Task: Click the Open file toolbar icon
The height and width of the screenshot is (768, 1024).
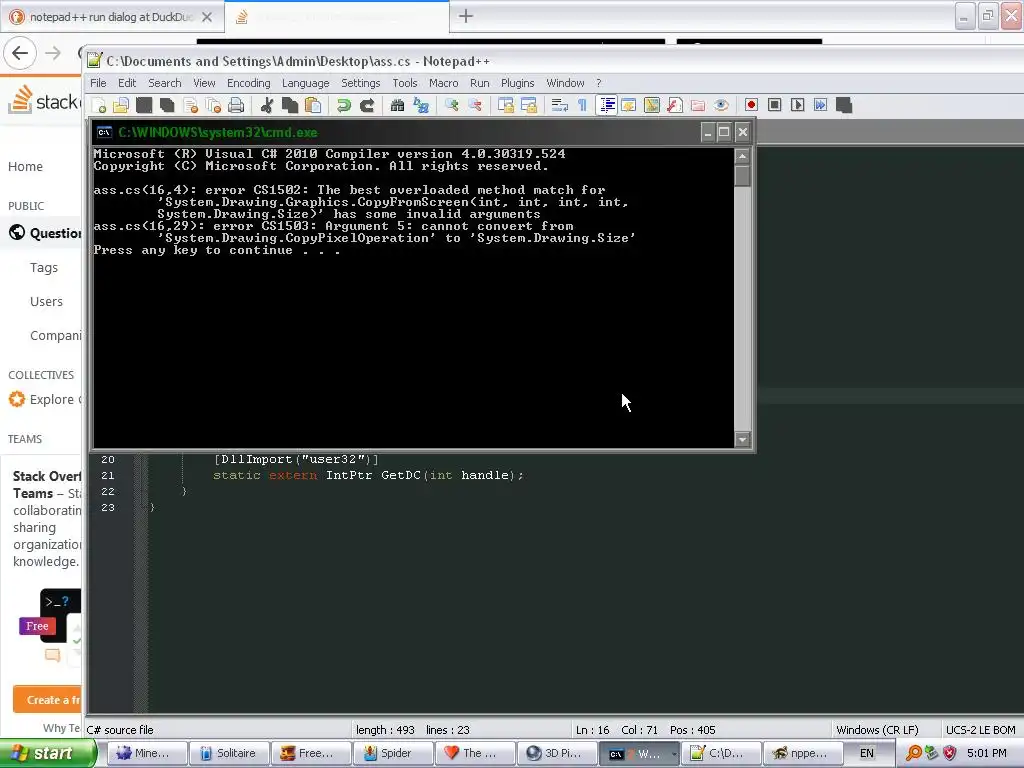Action: point(121,105)
